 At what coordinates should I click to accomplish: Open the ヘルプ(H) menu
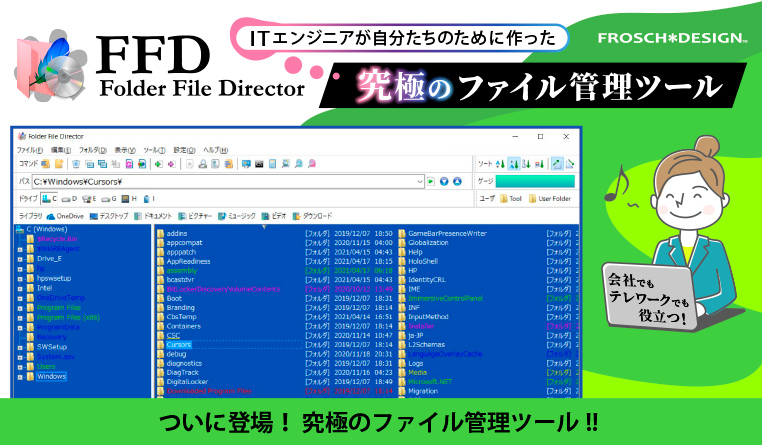tap(215, 150)
